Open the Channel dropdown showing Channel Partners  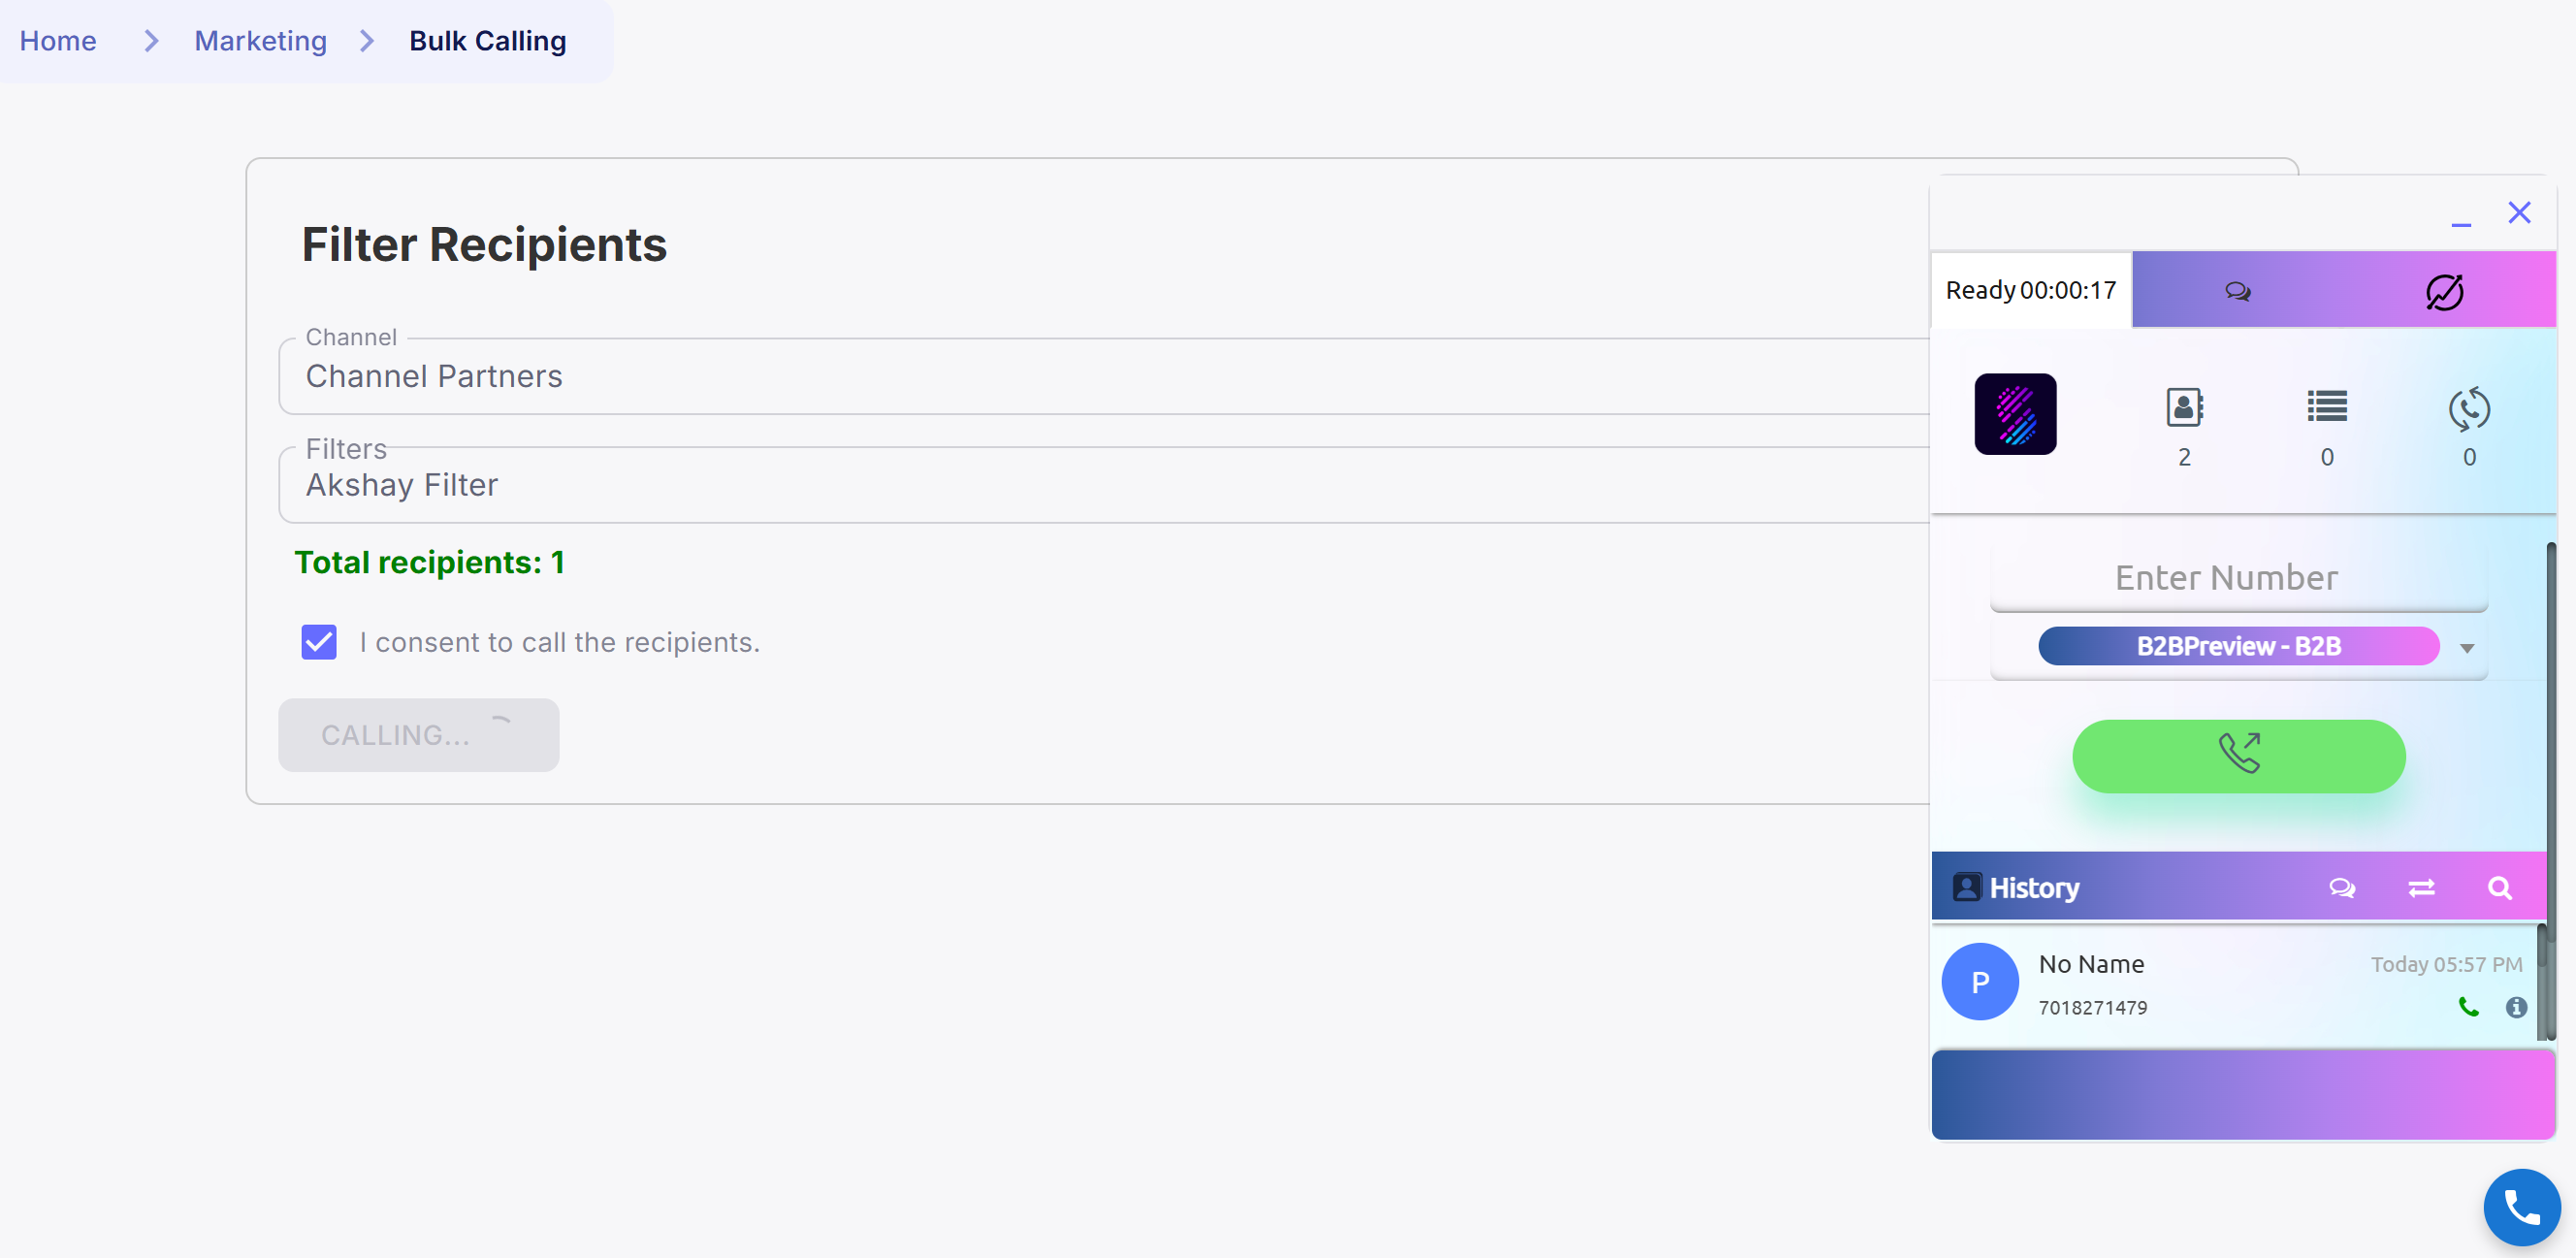pyautogui.click(x=1100, y=377)
